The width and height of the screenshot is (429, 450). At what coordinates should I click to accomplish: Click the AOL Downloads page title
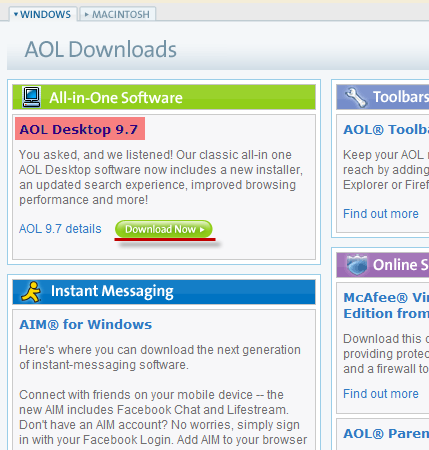pyautogui.click(x=101, y=49)
